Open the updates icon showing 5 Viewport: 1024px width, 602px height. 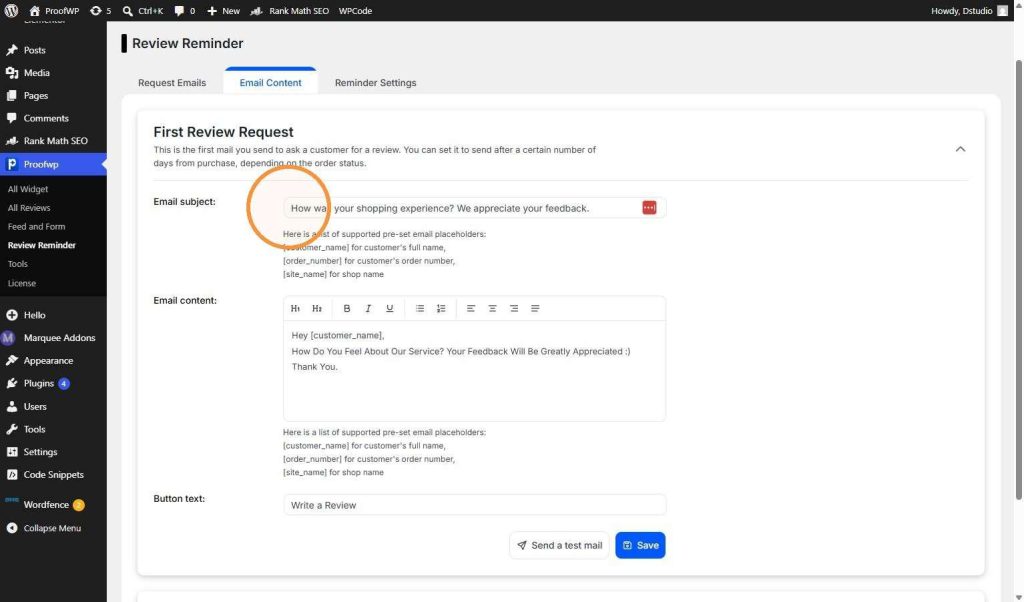click(x=100, y=10)
